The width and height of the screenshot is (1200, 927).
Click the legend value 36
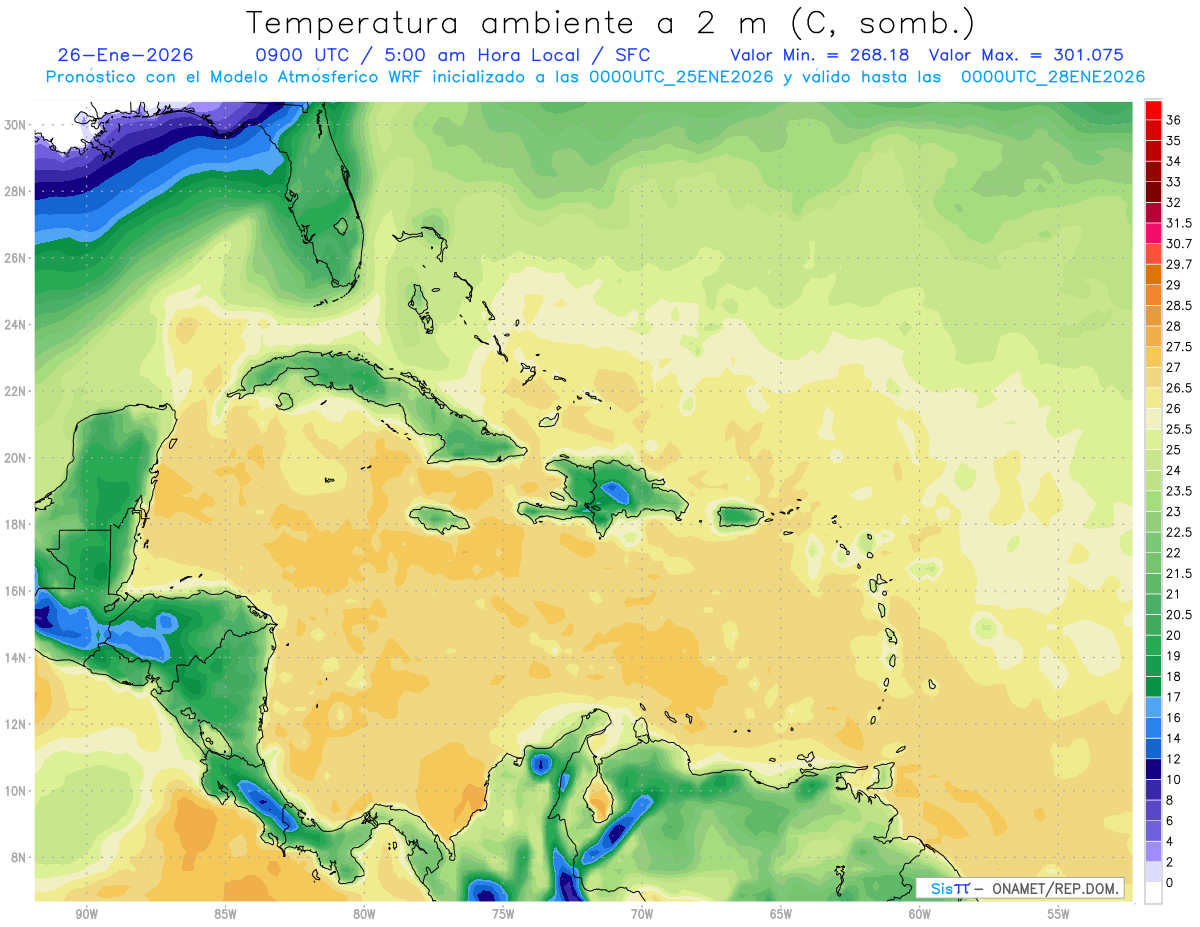click(1174, 120)
